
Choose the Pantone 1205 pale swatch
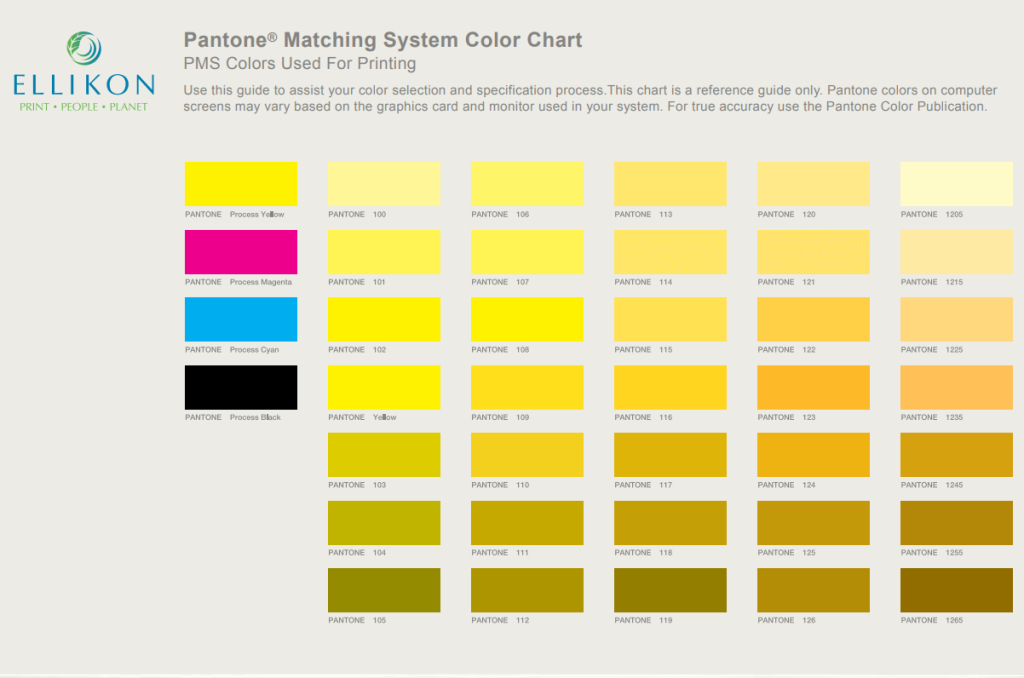pyautogui.click(x=956, y=184)
